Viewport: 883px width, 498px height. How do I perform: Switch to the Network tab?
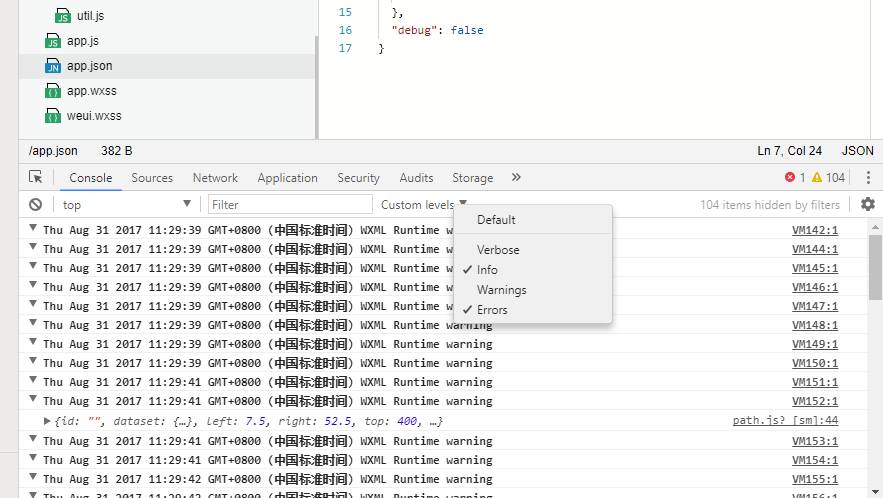pos(215,178)
